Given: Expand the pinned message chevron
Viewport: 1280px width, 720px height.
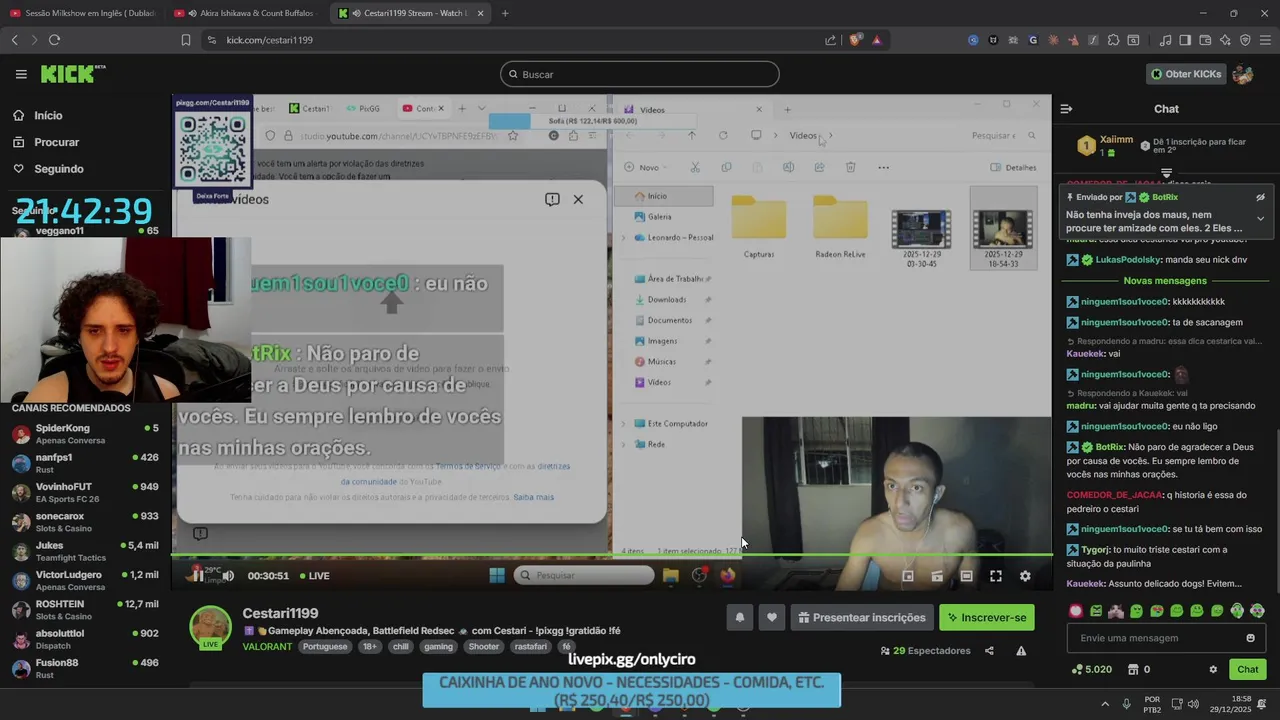Looking at the screenshot, I should (1260, 219).
